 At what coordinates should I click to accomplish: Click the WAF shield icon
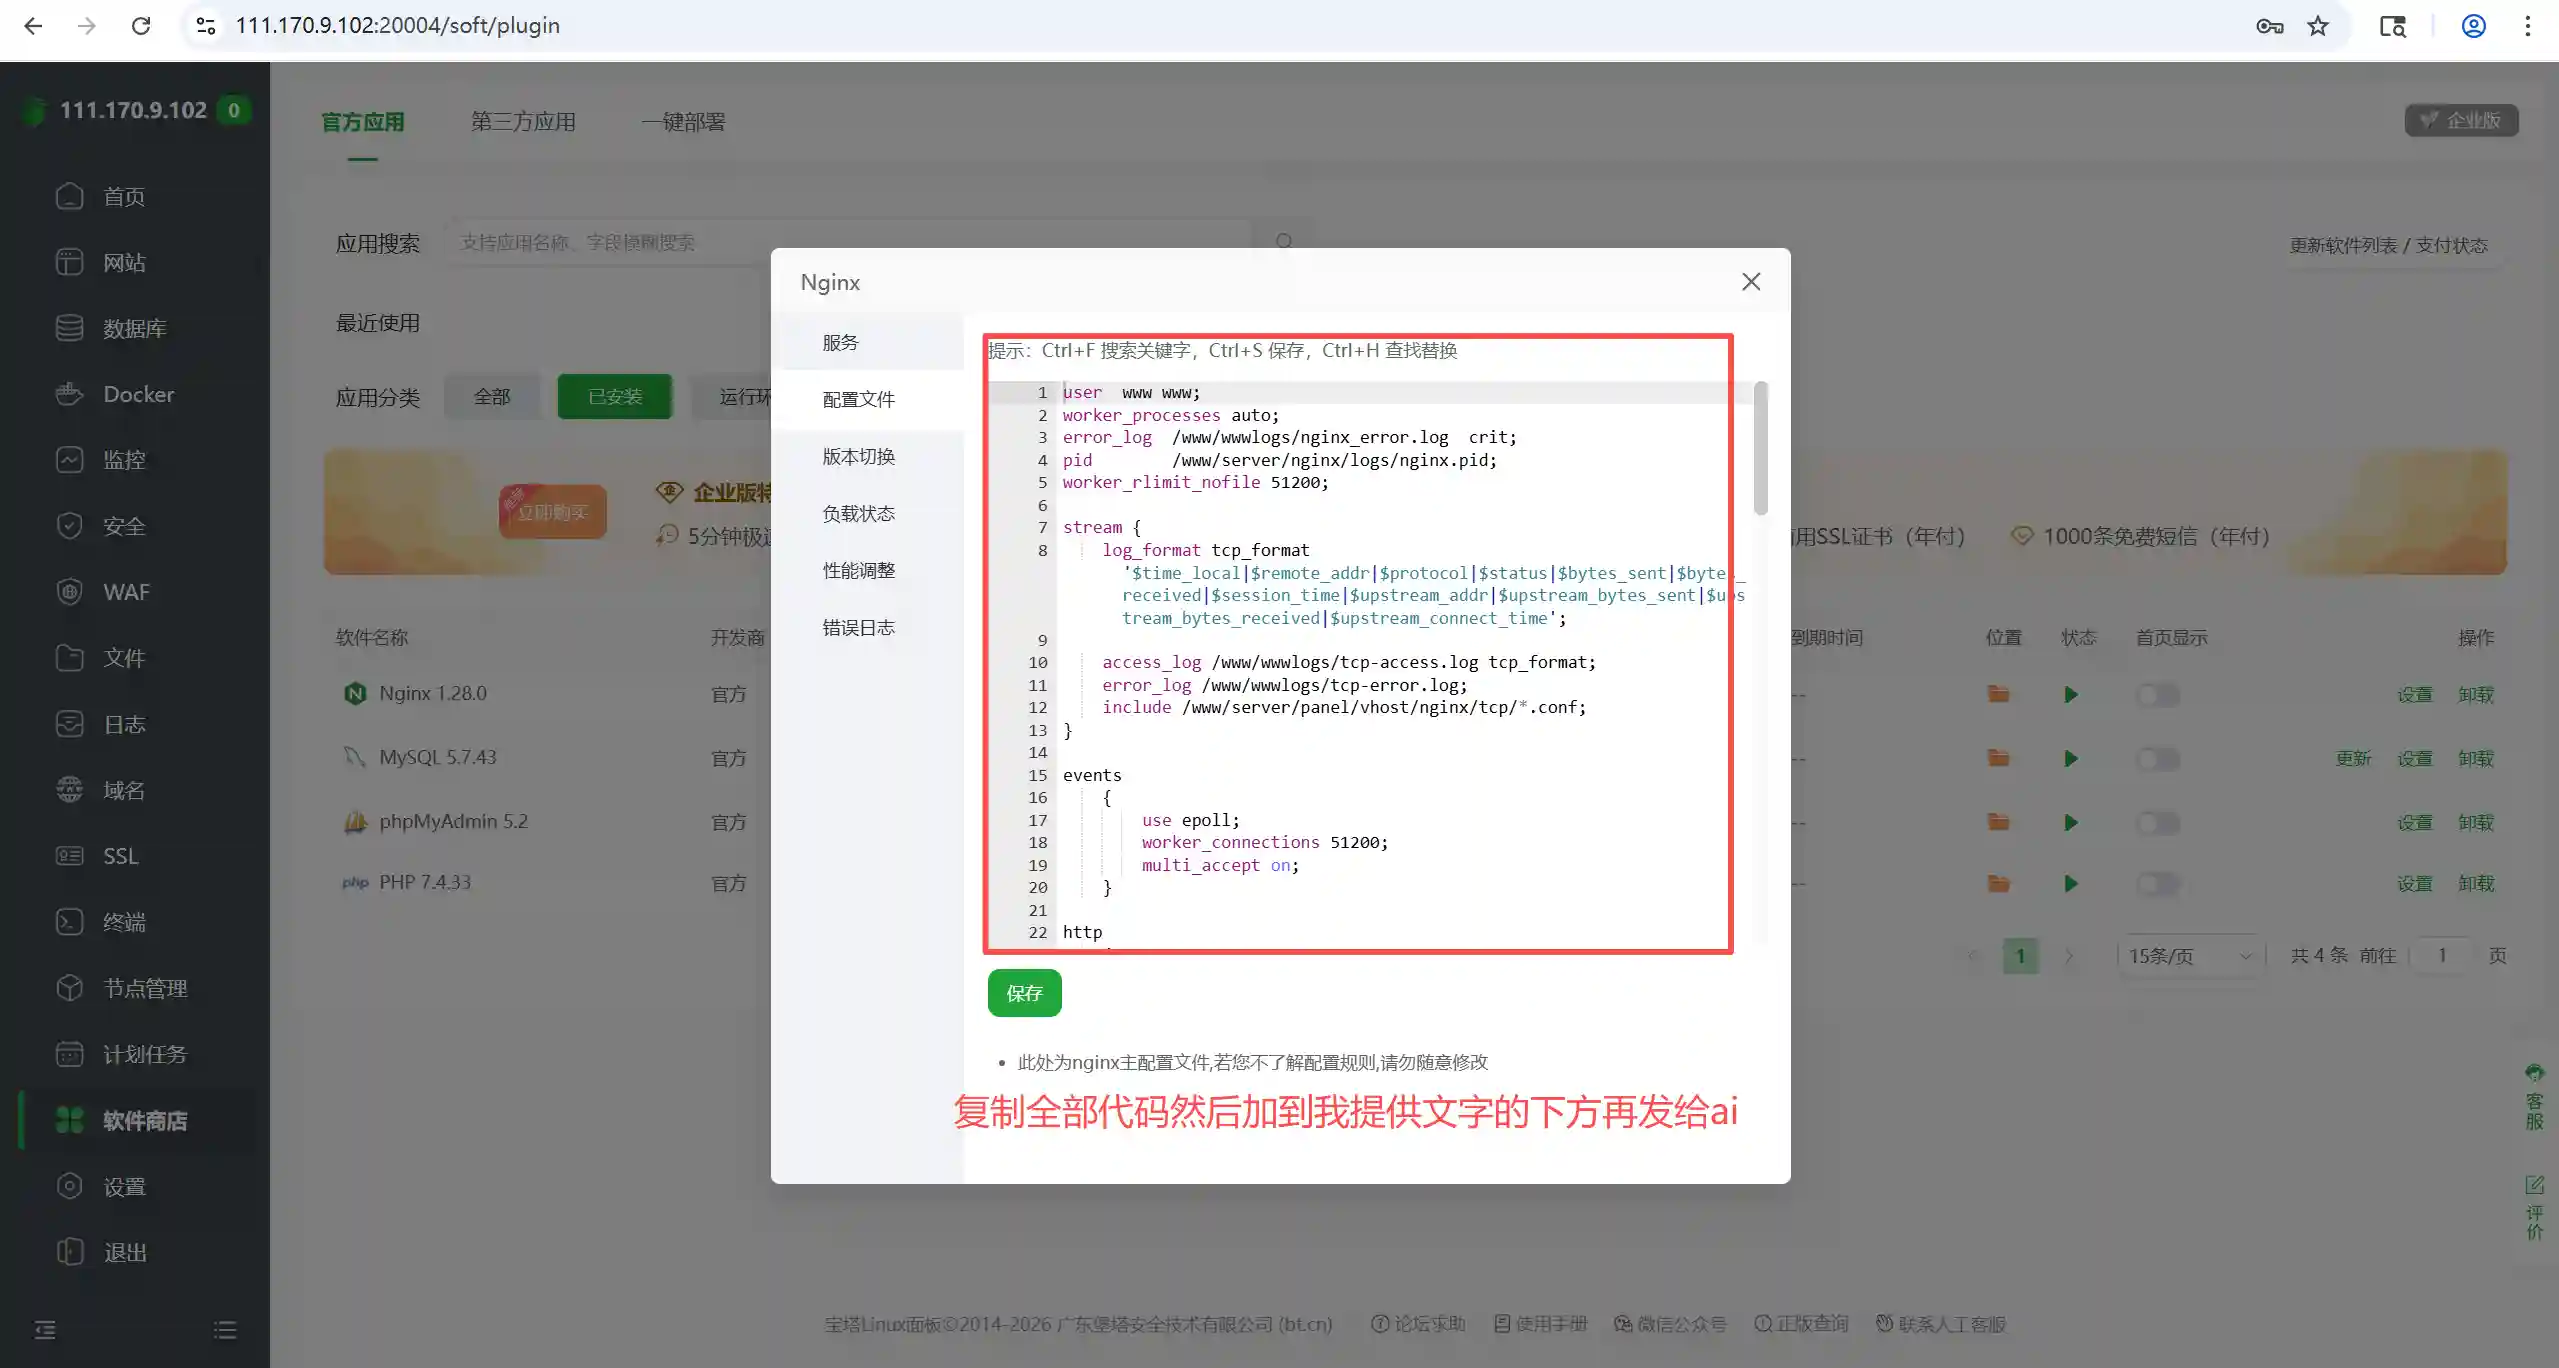coord(69,592)
